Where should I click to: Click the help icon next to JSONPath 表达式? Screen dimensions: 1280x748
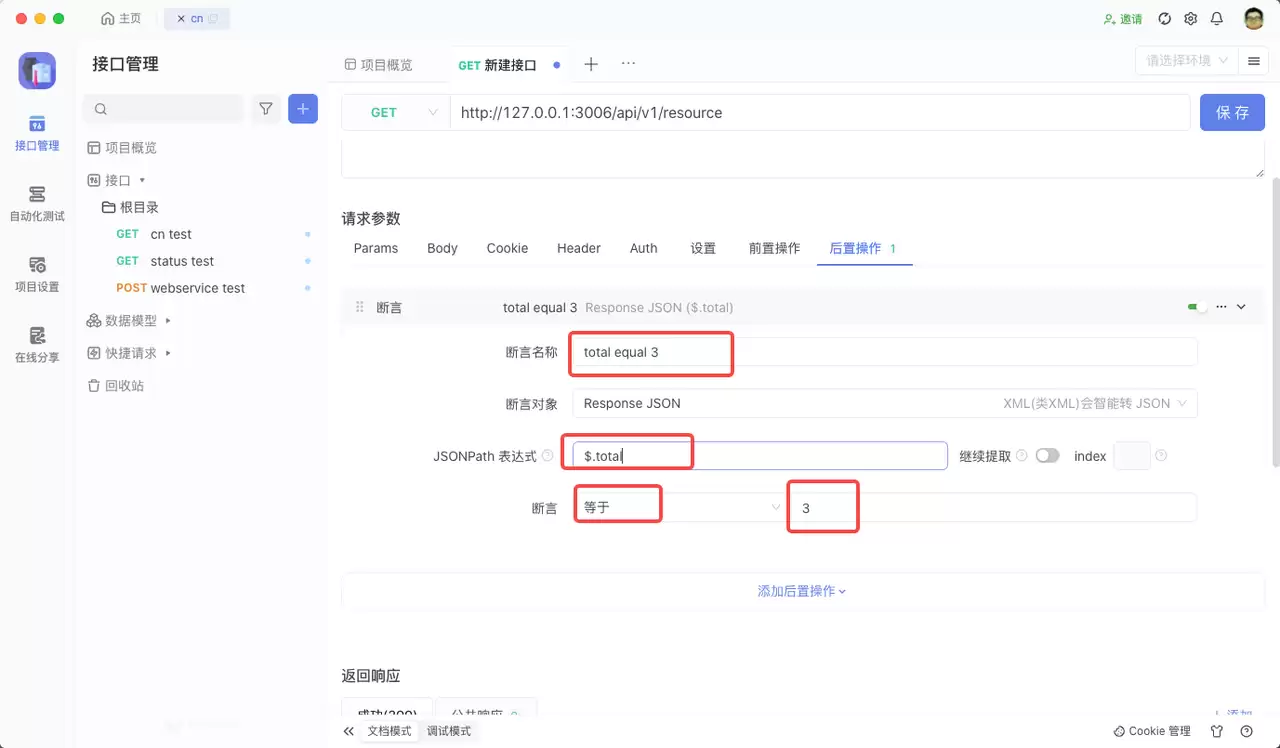(x=547, y=456)
